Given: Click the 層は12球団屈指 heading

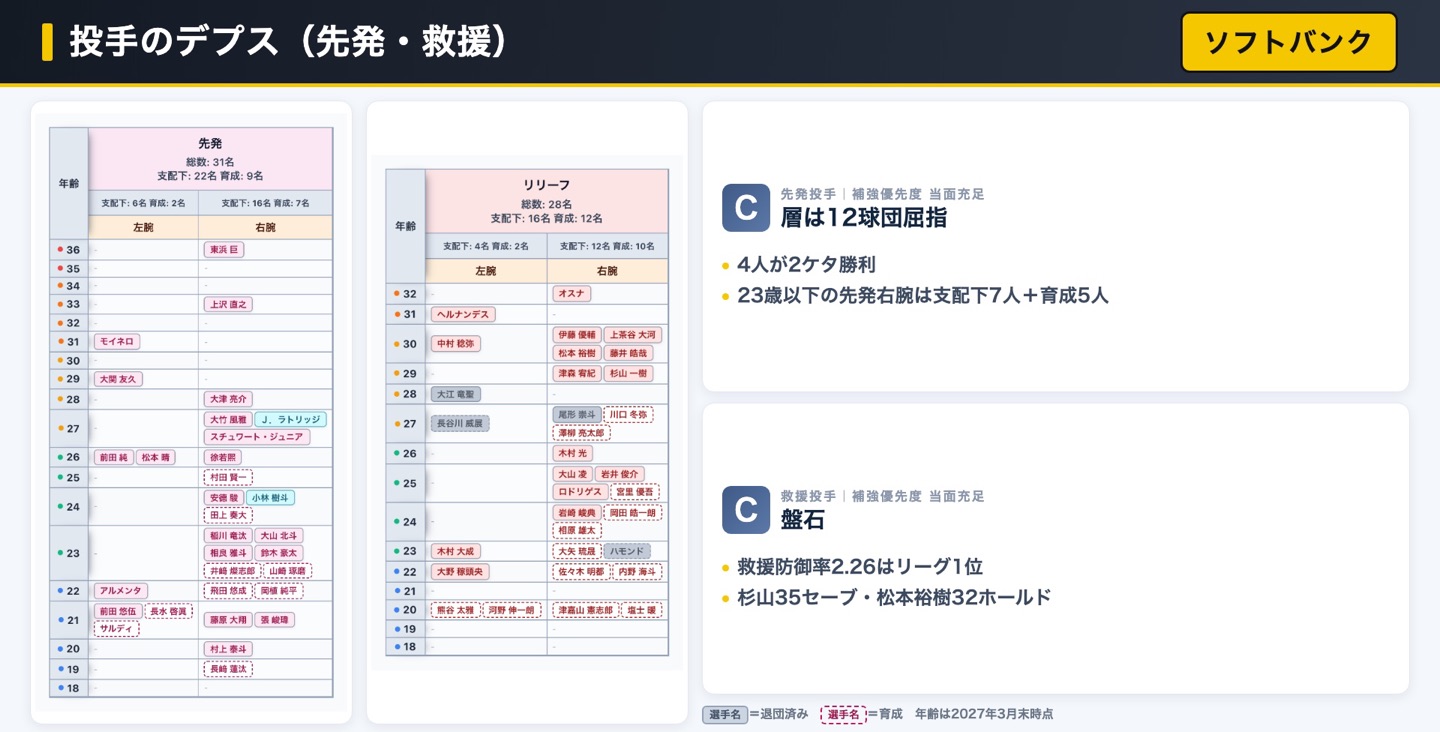Looking at the screenshot, I should point(864,217).
